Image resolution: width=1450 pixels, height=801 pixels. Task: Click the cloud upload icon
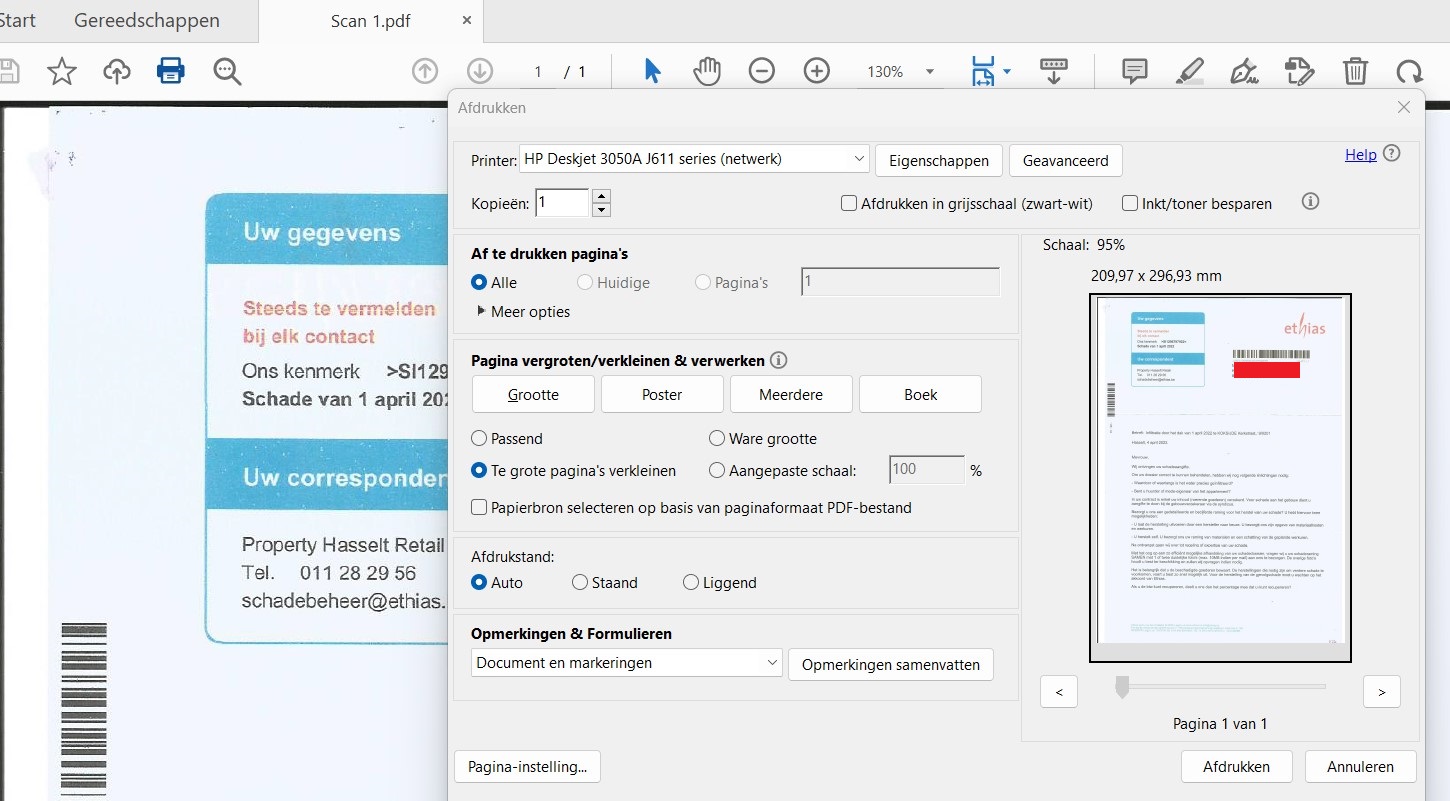pyautogui.click(x=117, y=71)
